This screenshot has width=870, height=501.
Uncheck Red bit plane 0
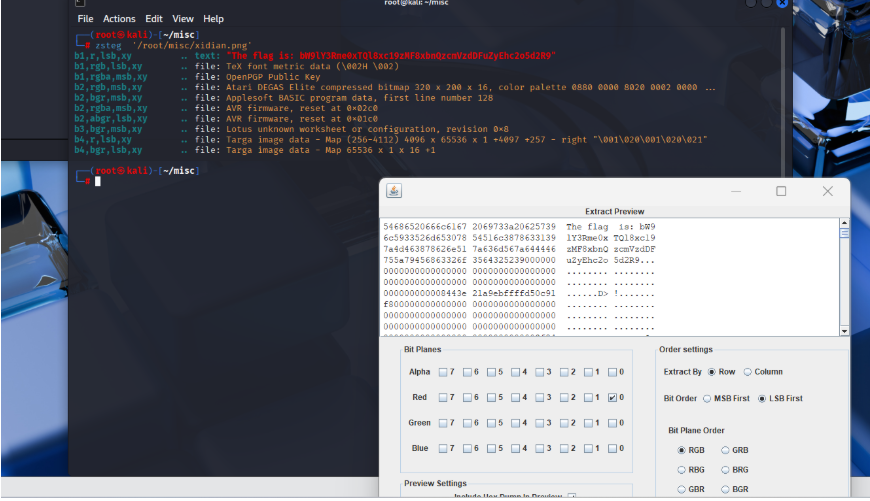coord(612,398)
